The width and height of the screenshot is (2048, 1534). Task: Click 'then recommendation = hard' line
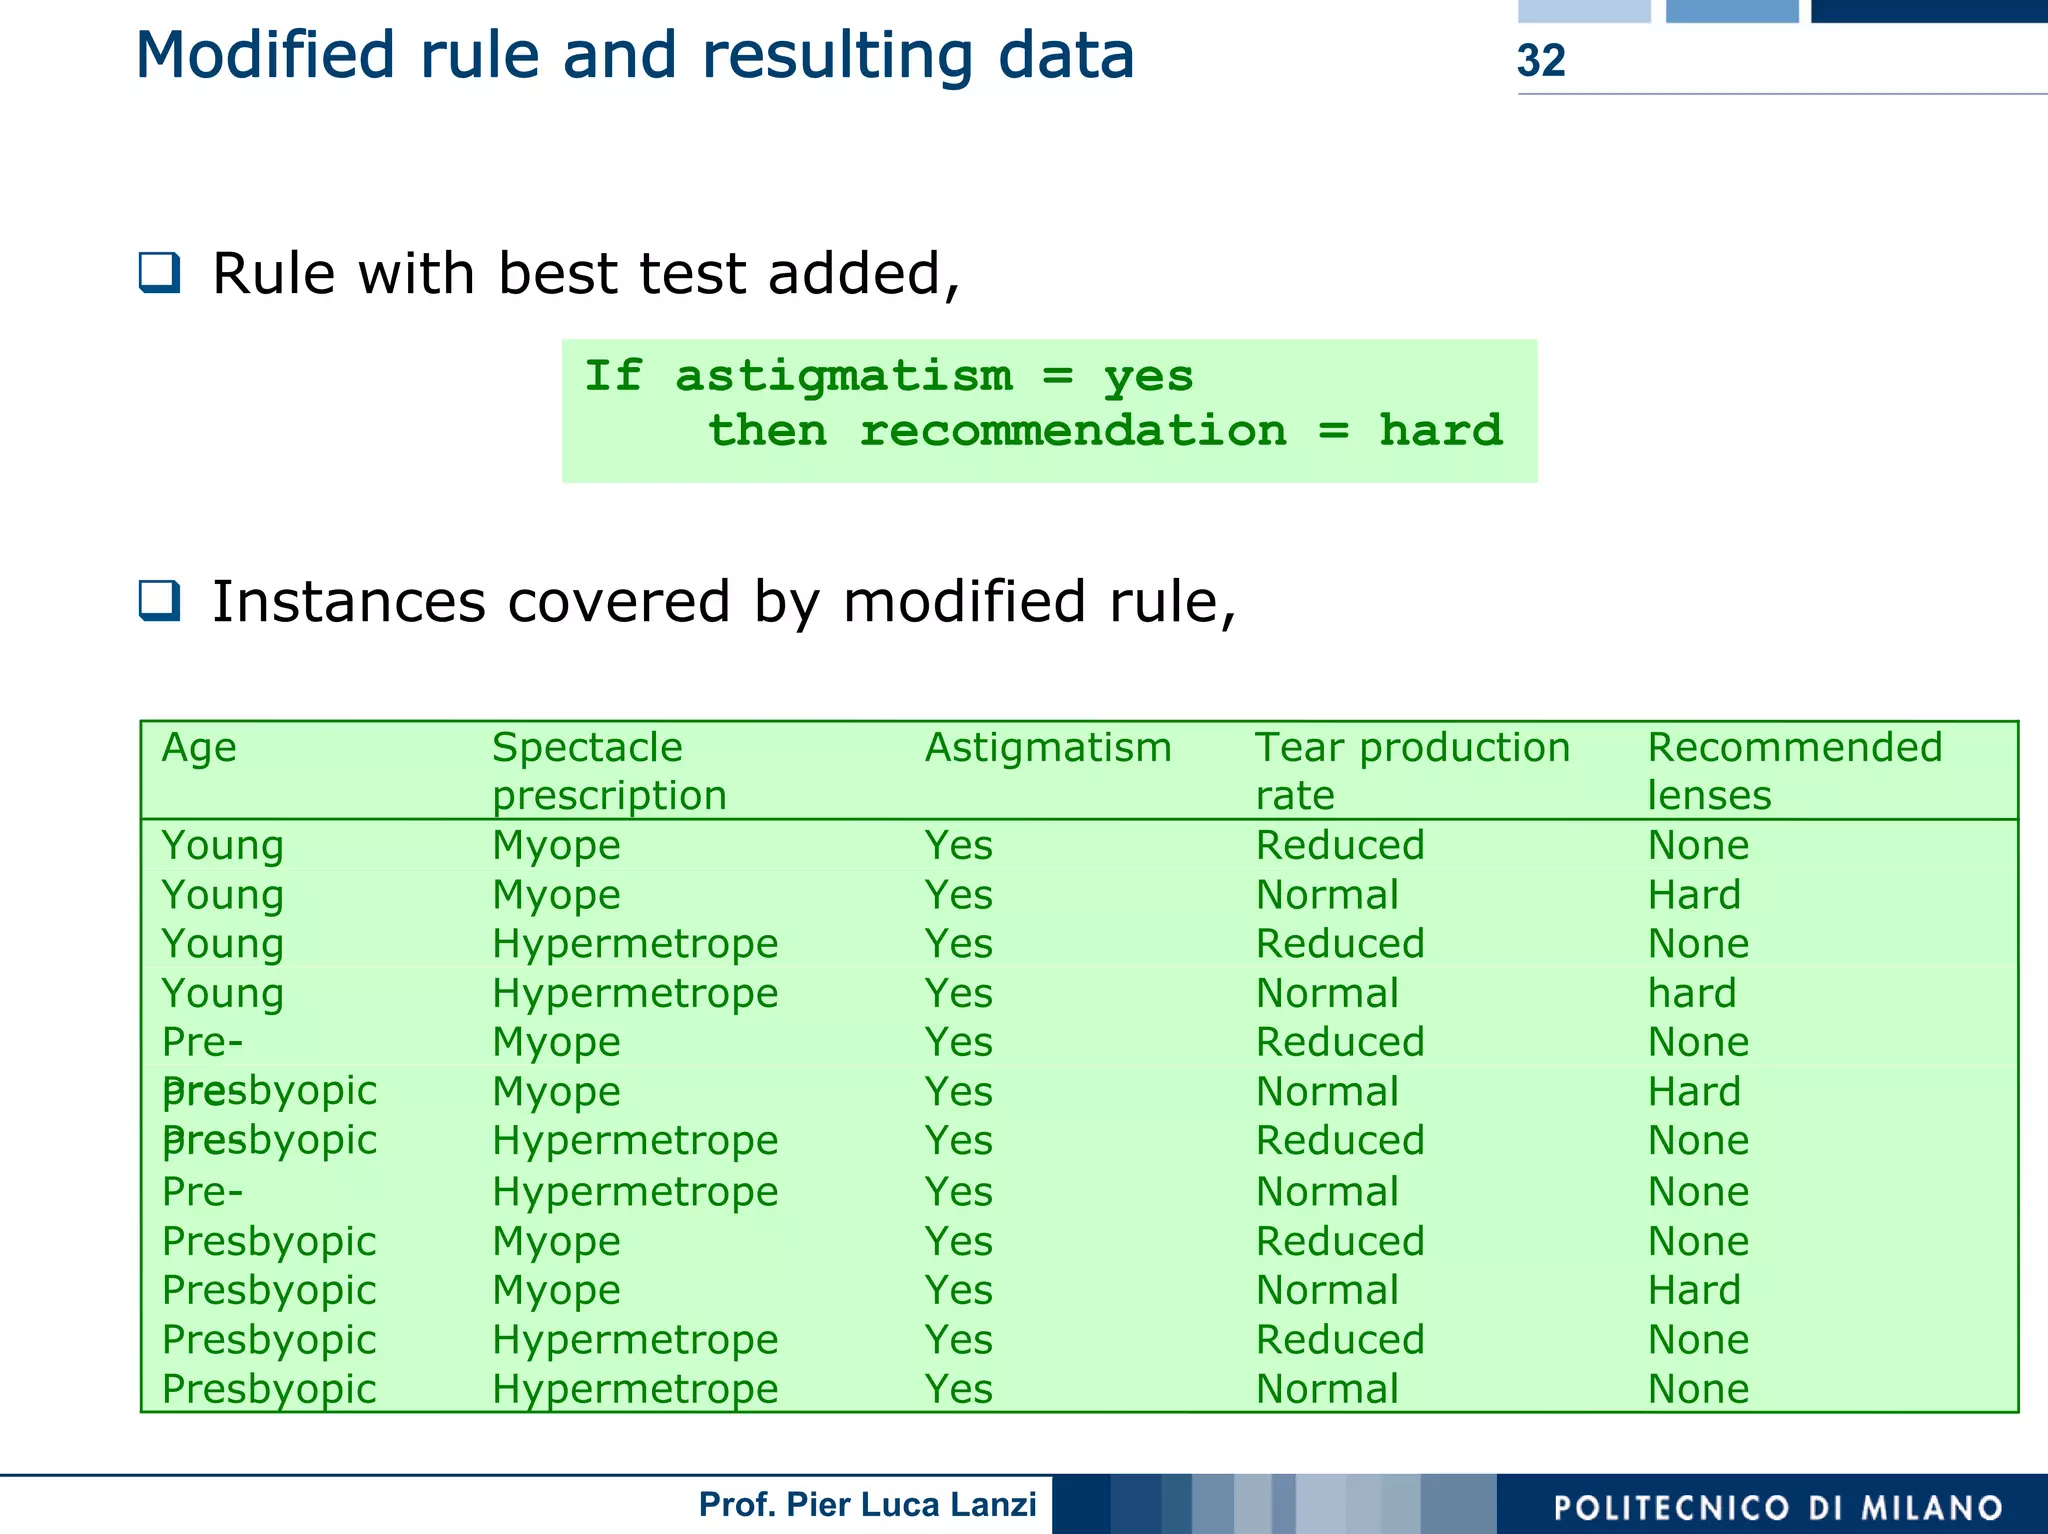pos(1104,431)
